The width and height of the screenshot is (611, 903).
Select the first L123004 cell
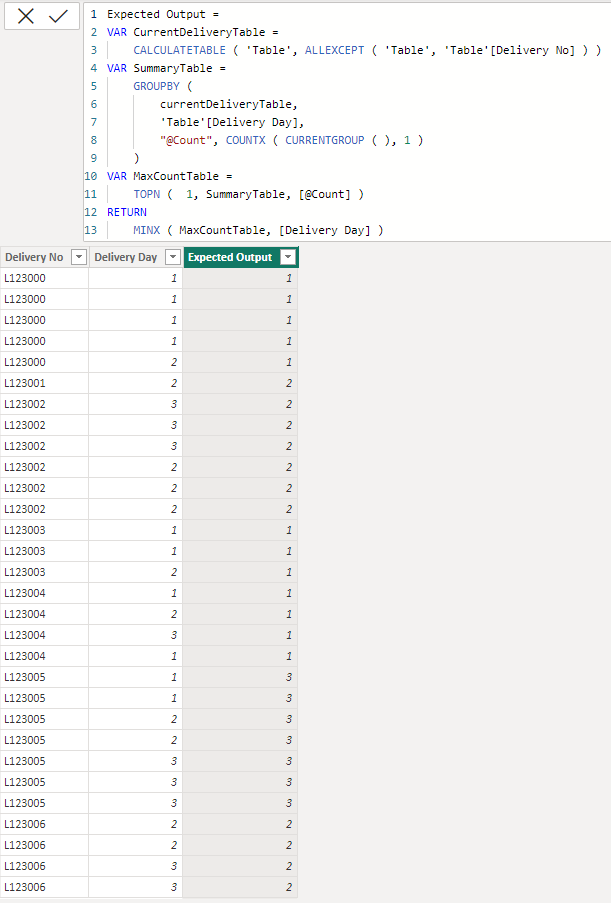tap(44, 593)
